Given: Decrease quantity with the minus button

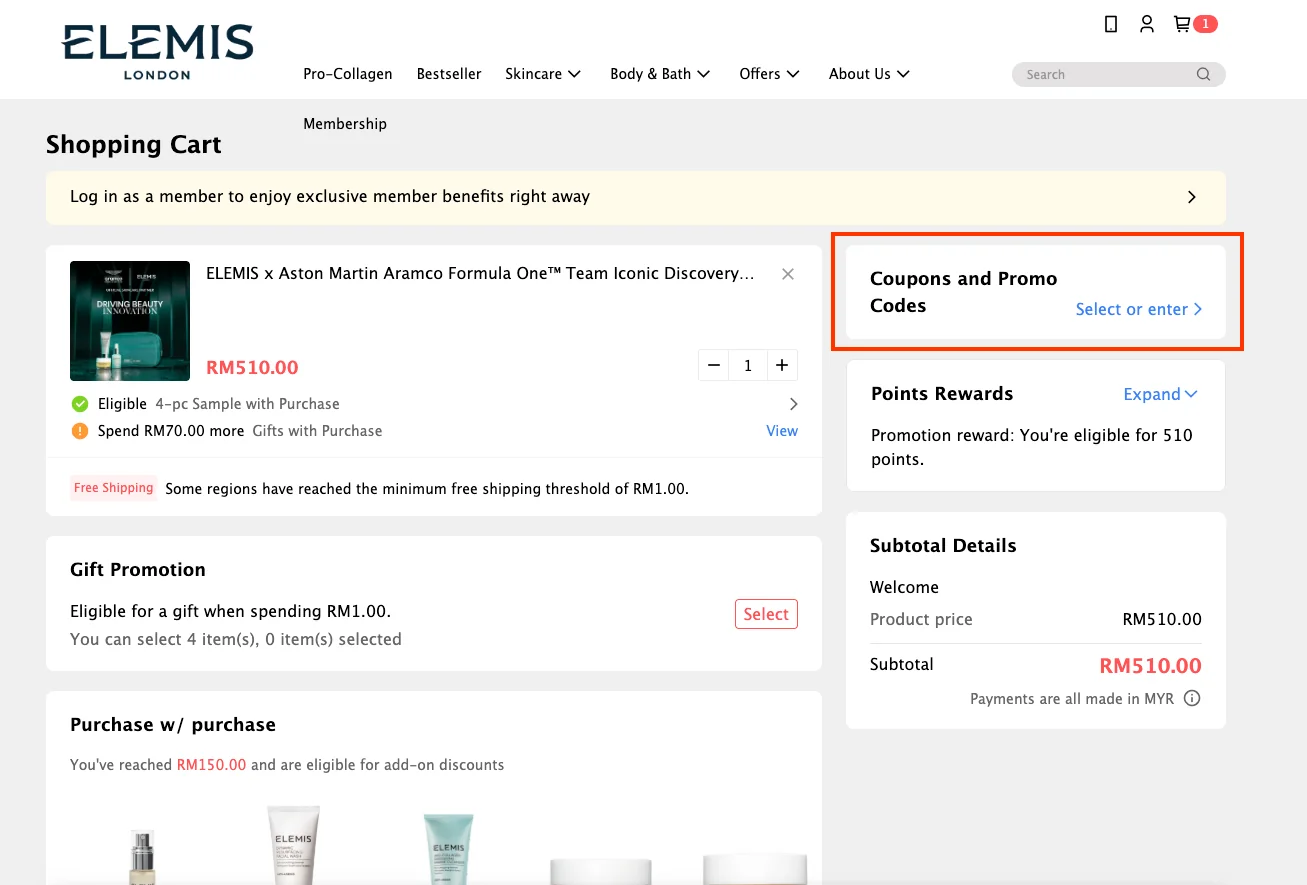Looking at the screenshot, I should [x=714, y=366].
